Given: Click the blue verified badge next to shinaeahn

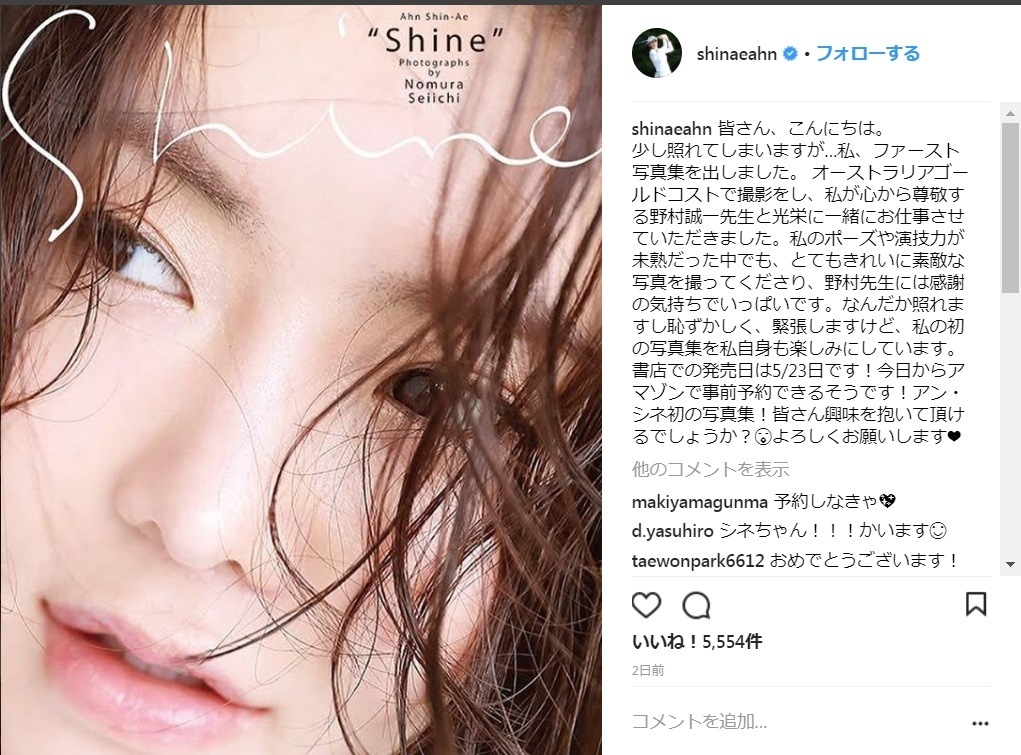Looking at the screenshot, I should (x=790, y=53).
